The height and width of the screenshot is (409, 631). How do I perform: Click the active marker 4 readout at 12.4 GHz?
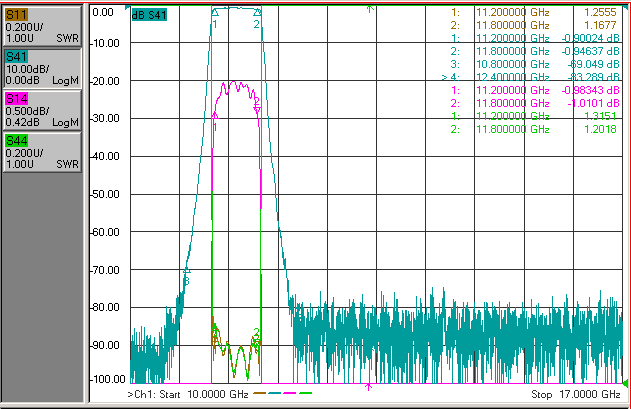[530, 77]
